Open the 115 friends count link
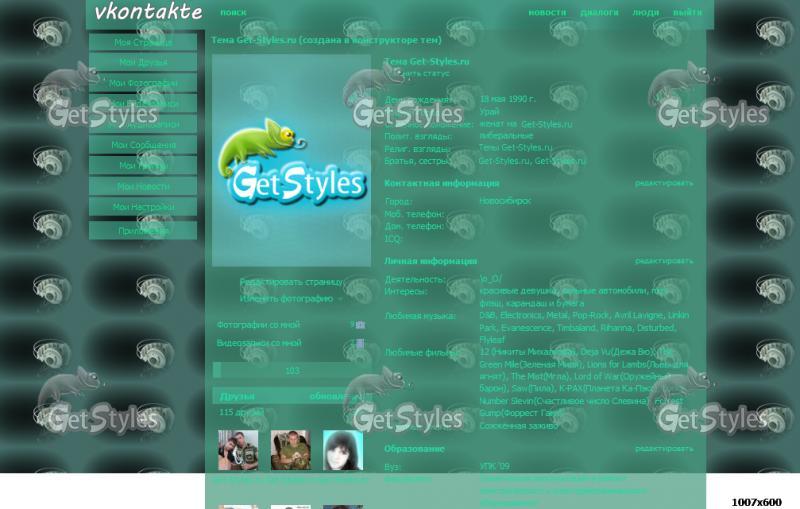The width and height of the screenshot is (800, 509). (x=242, y=412)
